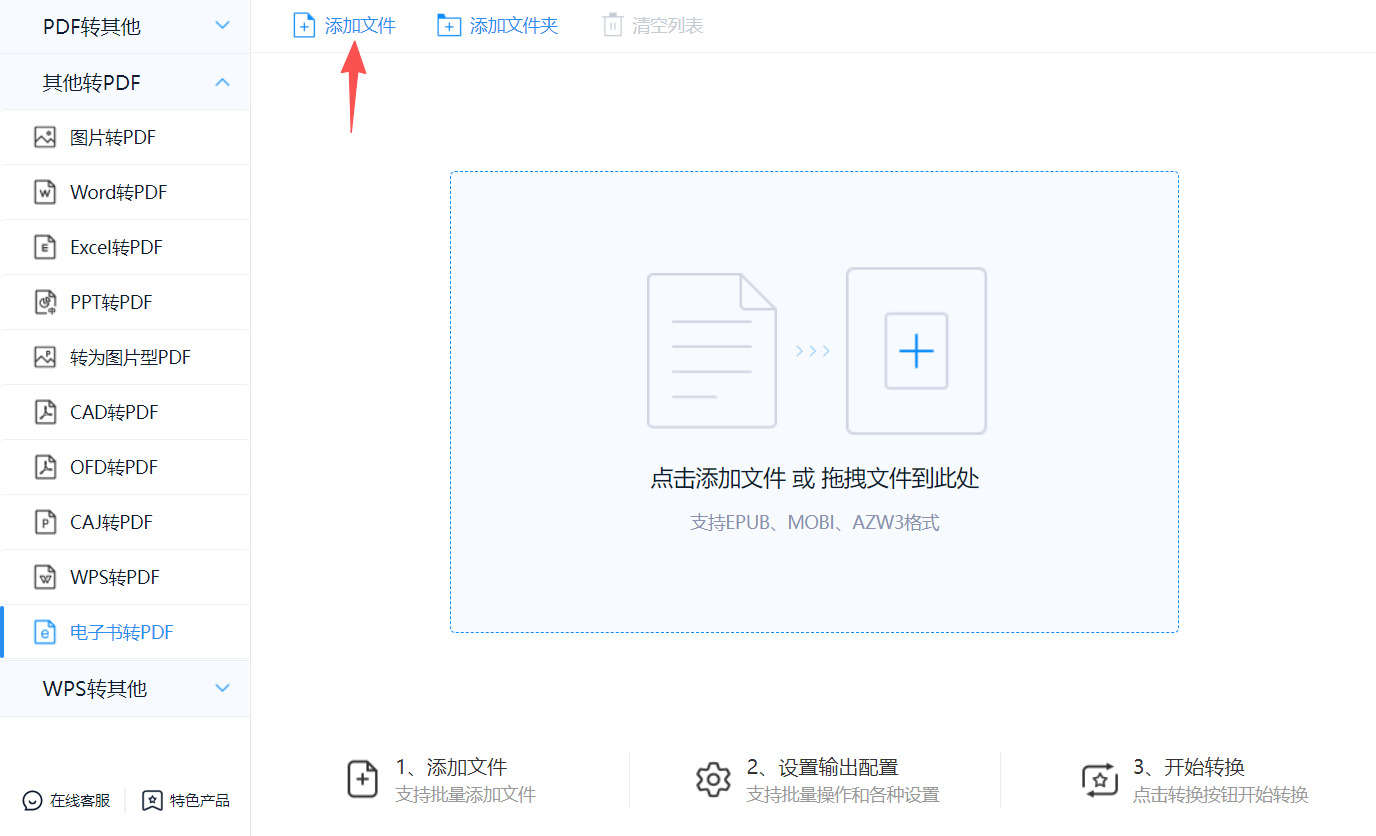Click the Excel转PDF sheet icon

click(45, 248)
